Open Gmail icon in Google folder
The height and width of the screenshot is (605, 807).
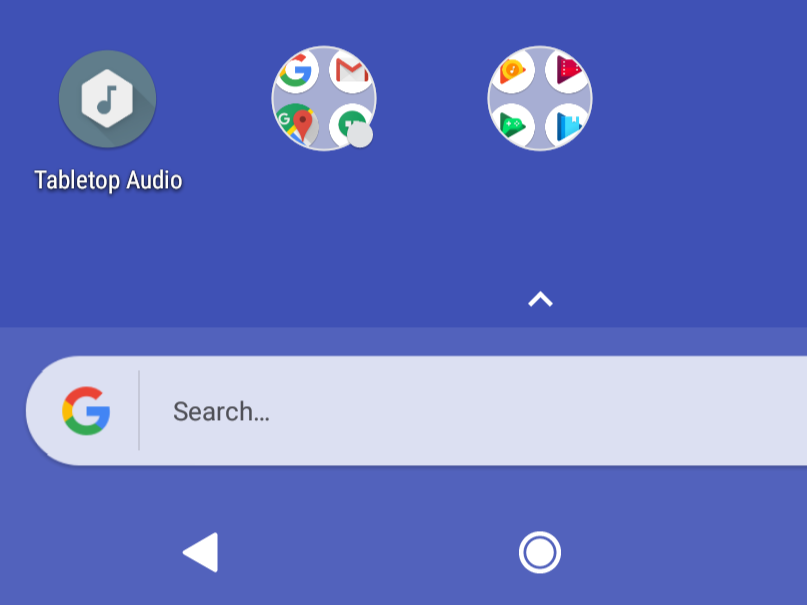pyautogui.click(x=351, y=71)
